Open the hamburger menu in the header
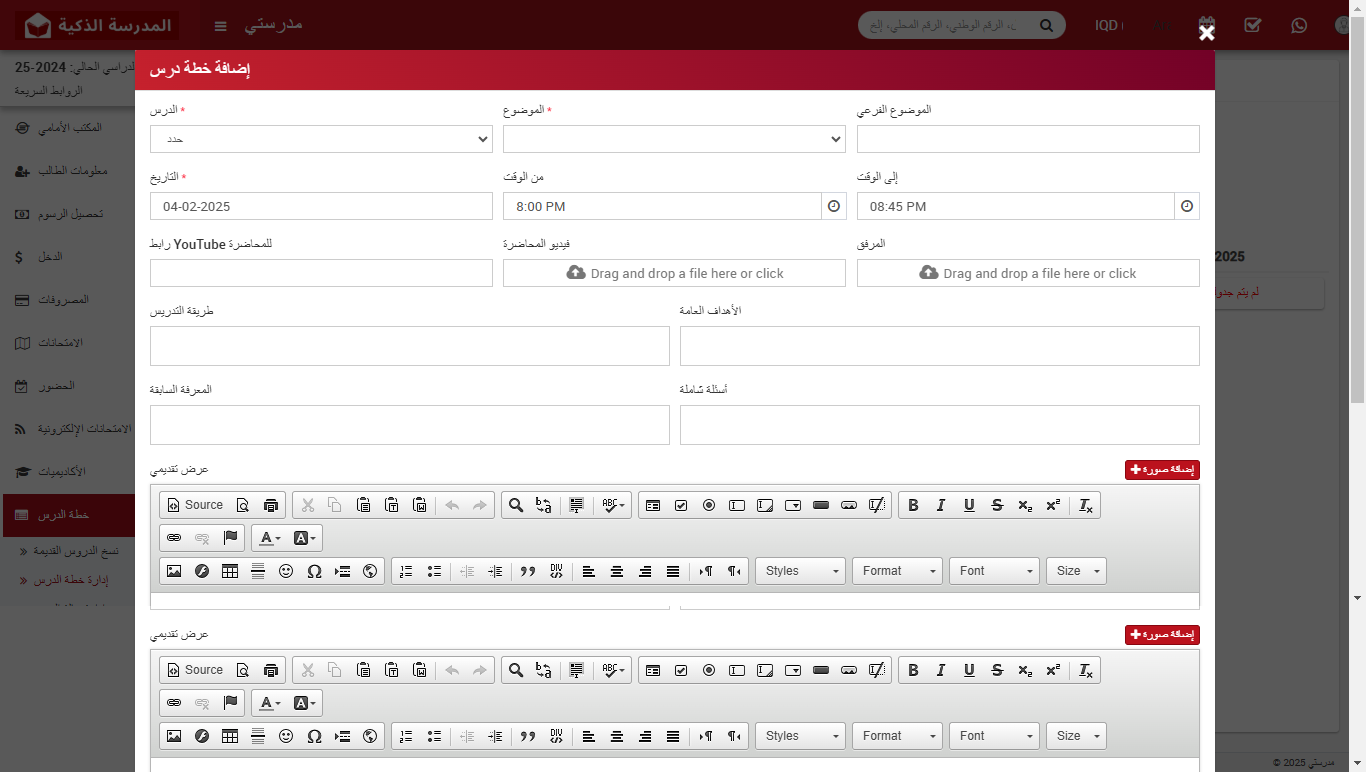Screen dimensions: 1366x773 tap(221, 25)
